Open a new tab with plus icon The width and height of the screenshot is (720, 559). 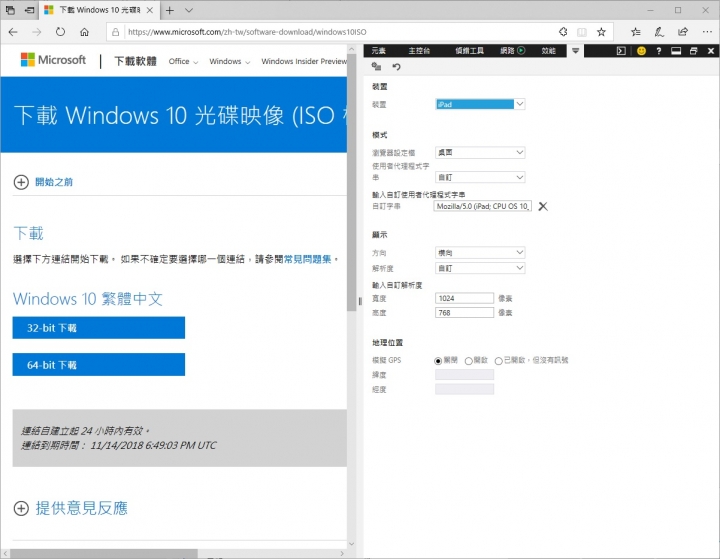click(x=170, y=10)
